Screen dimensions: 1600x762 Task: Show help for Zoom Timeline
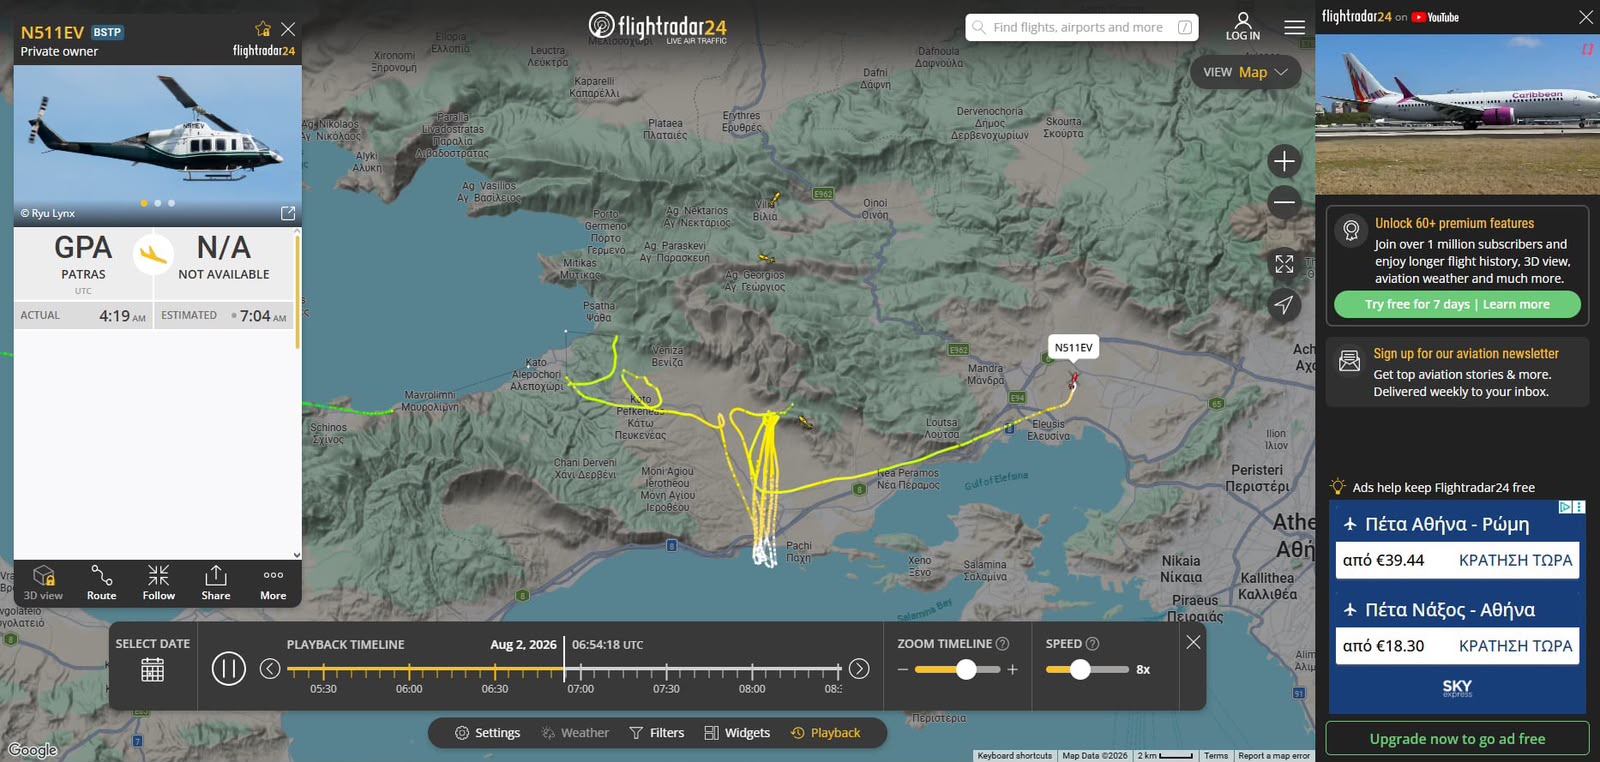1003,644
